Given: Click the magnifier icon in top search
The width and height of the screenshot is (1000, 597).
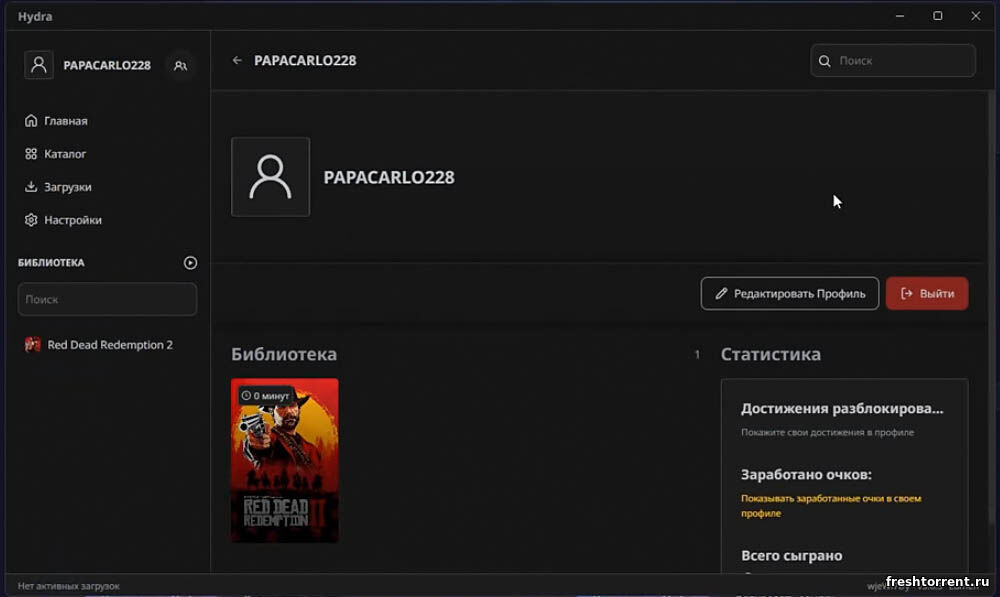Looking at the screenshot, I should pos(825,61).
